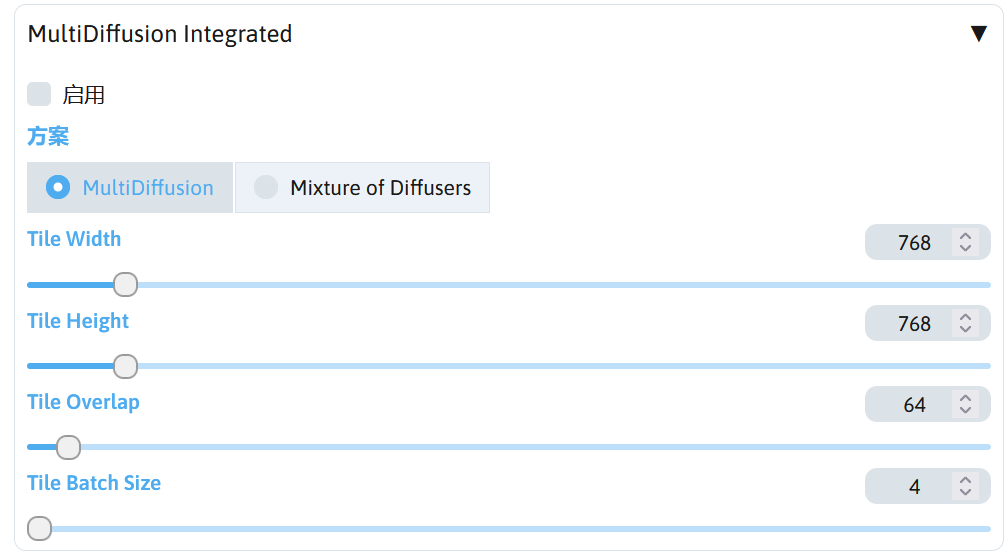Decrease Tile Overlap with down arrow
The height and width of the screenshot is (555, 1008).
click(x=965, y=410)
